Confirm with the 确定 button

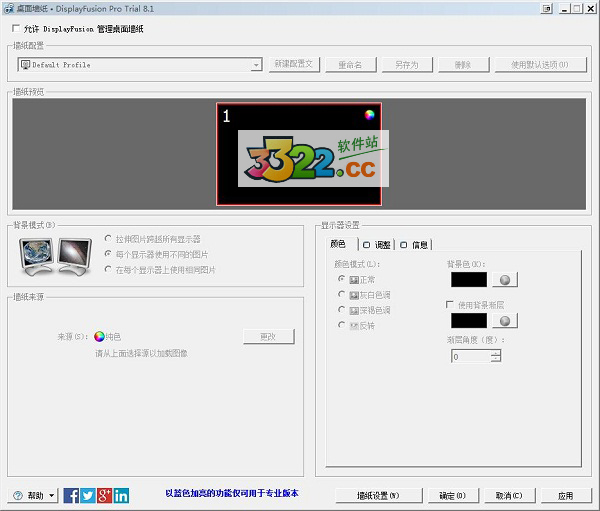pyautogui.click(x=453, y=496)
